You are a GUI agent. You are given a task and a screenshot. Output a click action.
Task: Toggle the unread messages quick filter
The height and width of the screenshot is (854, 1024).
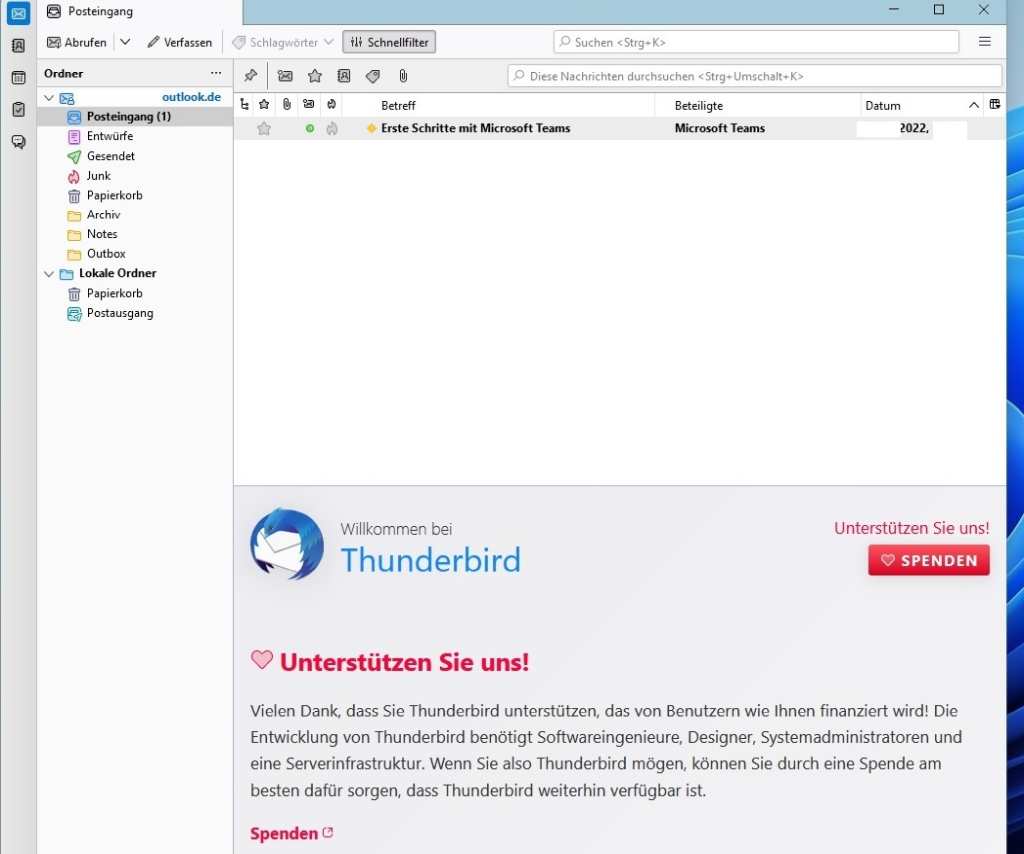pyautogui.click(x=285, y=76)
